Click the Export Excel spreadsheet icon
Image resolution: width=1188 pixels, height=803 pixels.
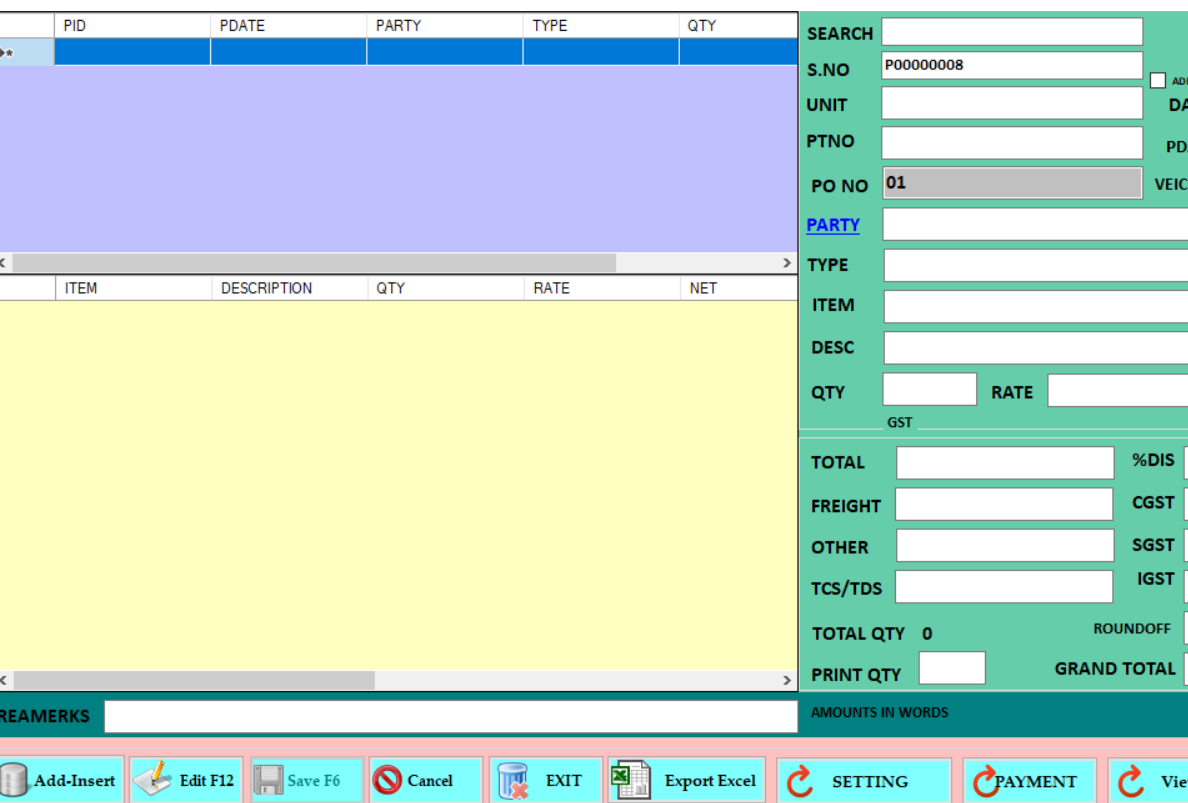[631, 780]
